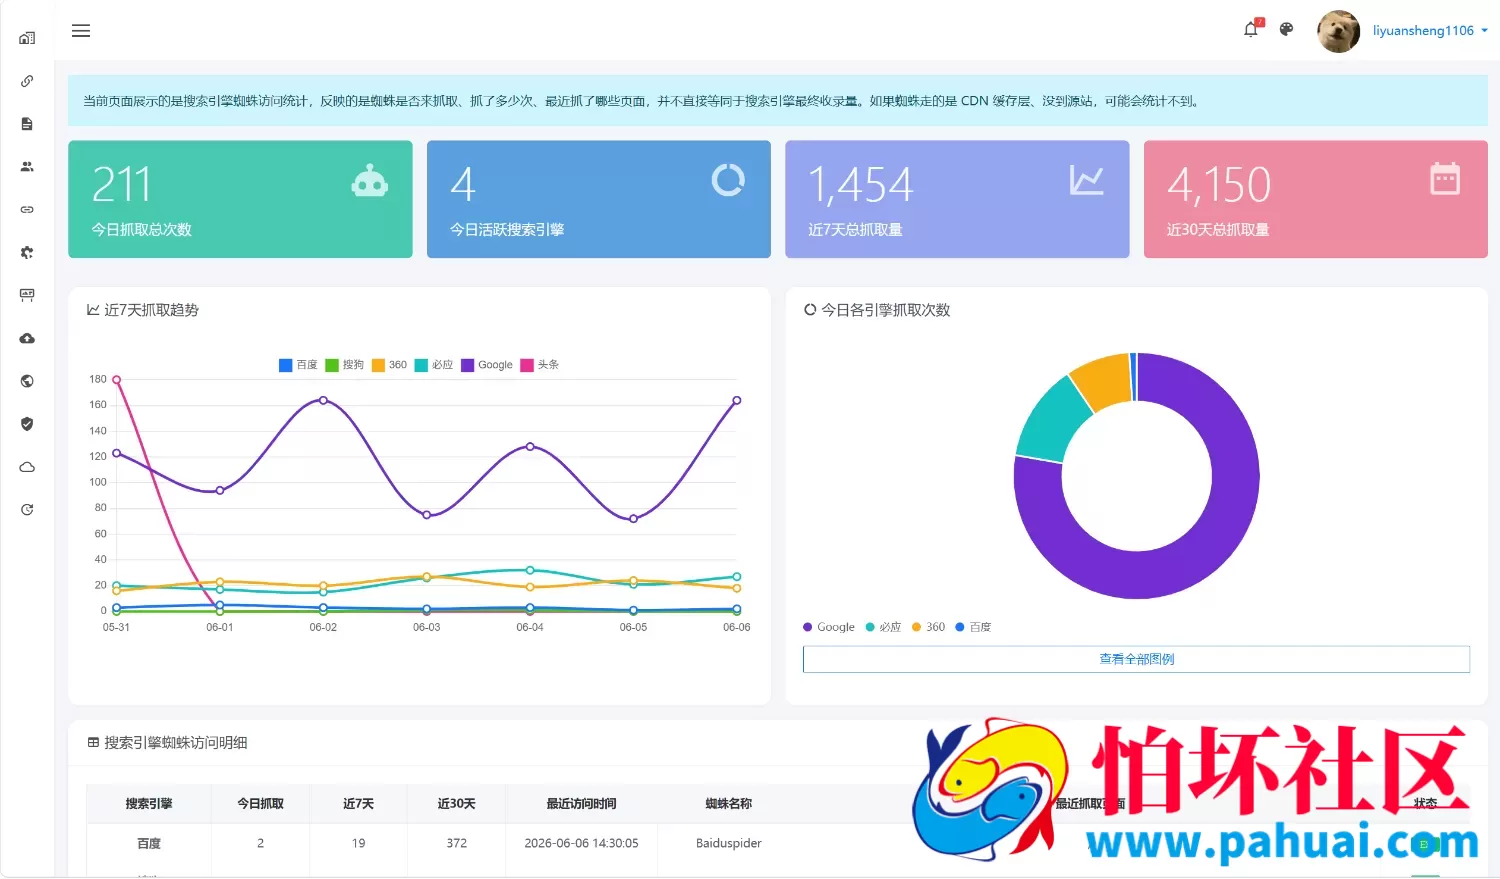This screenshot has height=879, width=1500.
Task: Click the 近30天 table column header
Action: [456, 804]
